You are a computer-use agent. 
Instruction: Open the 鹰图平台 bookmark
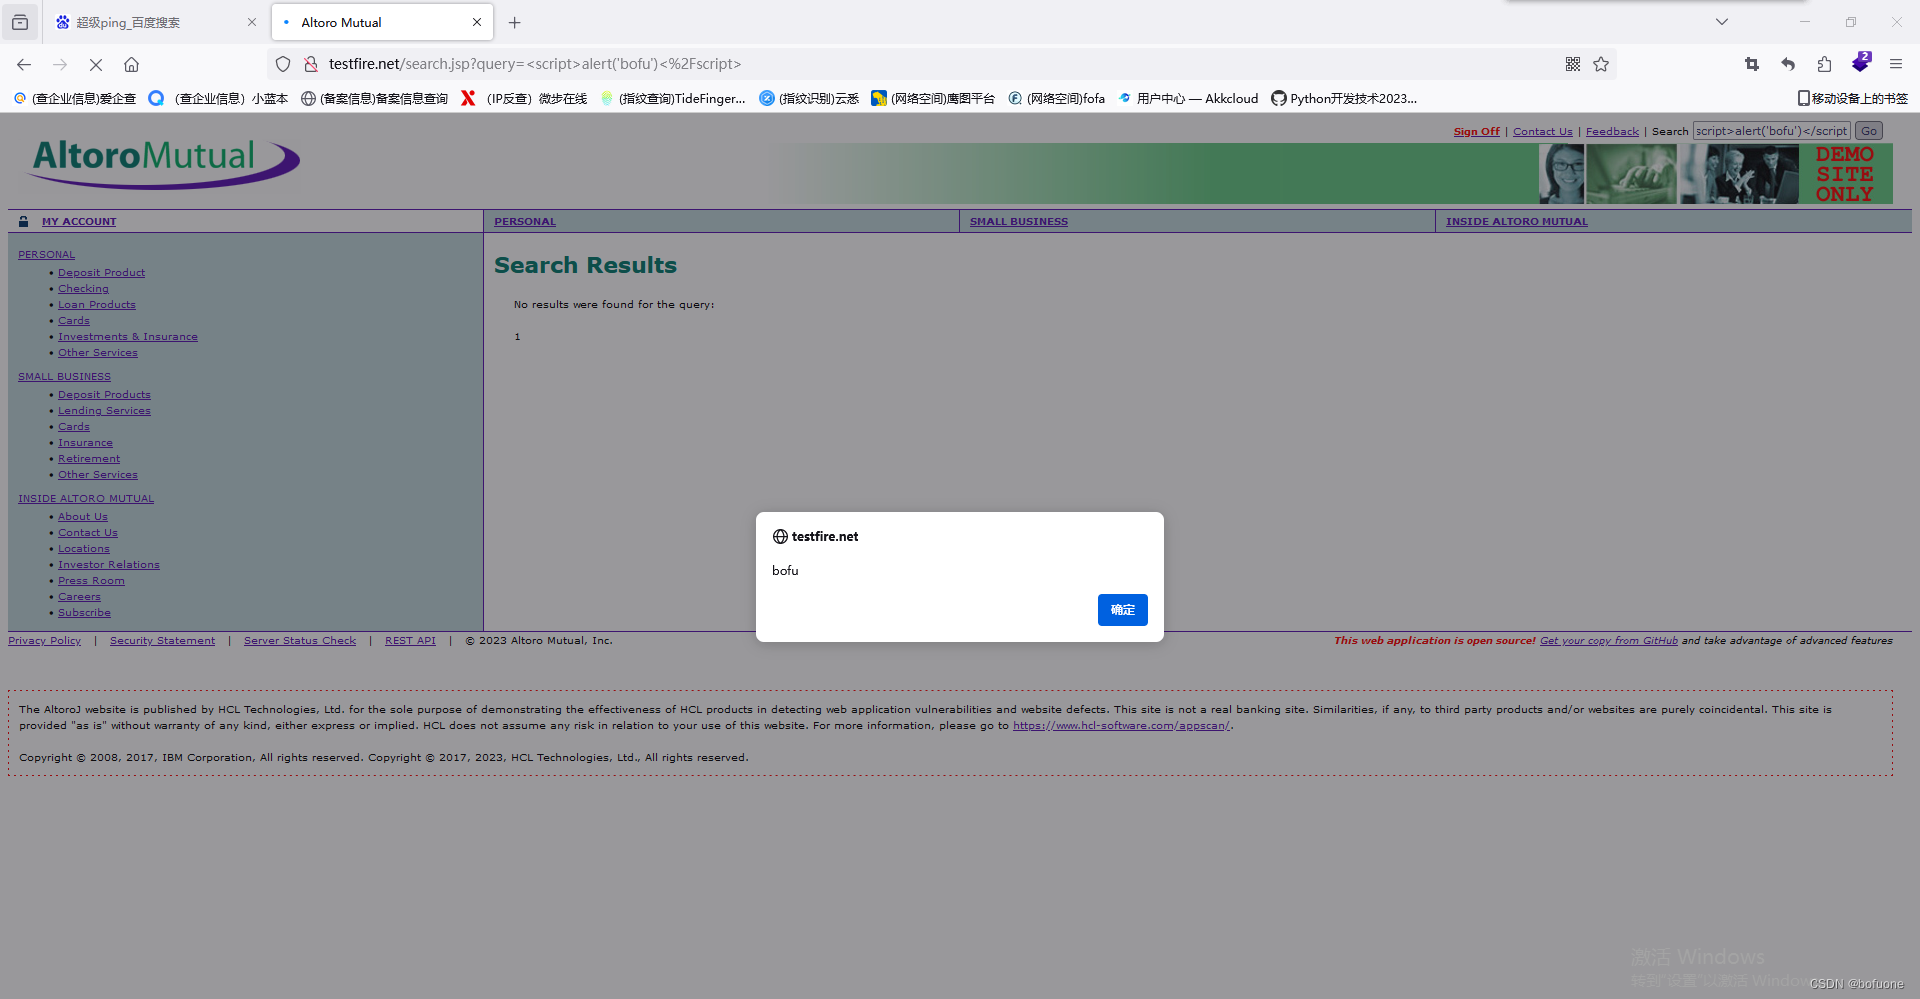click(933, 98)
